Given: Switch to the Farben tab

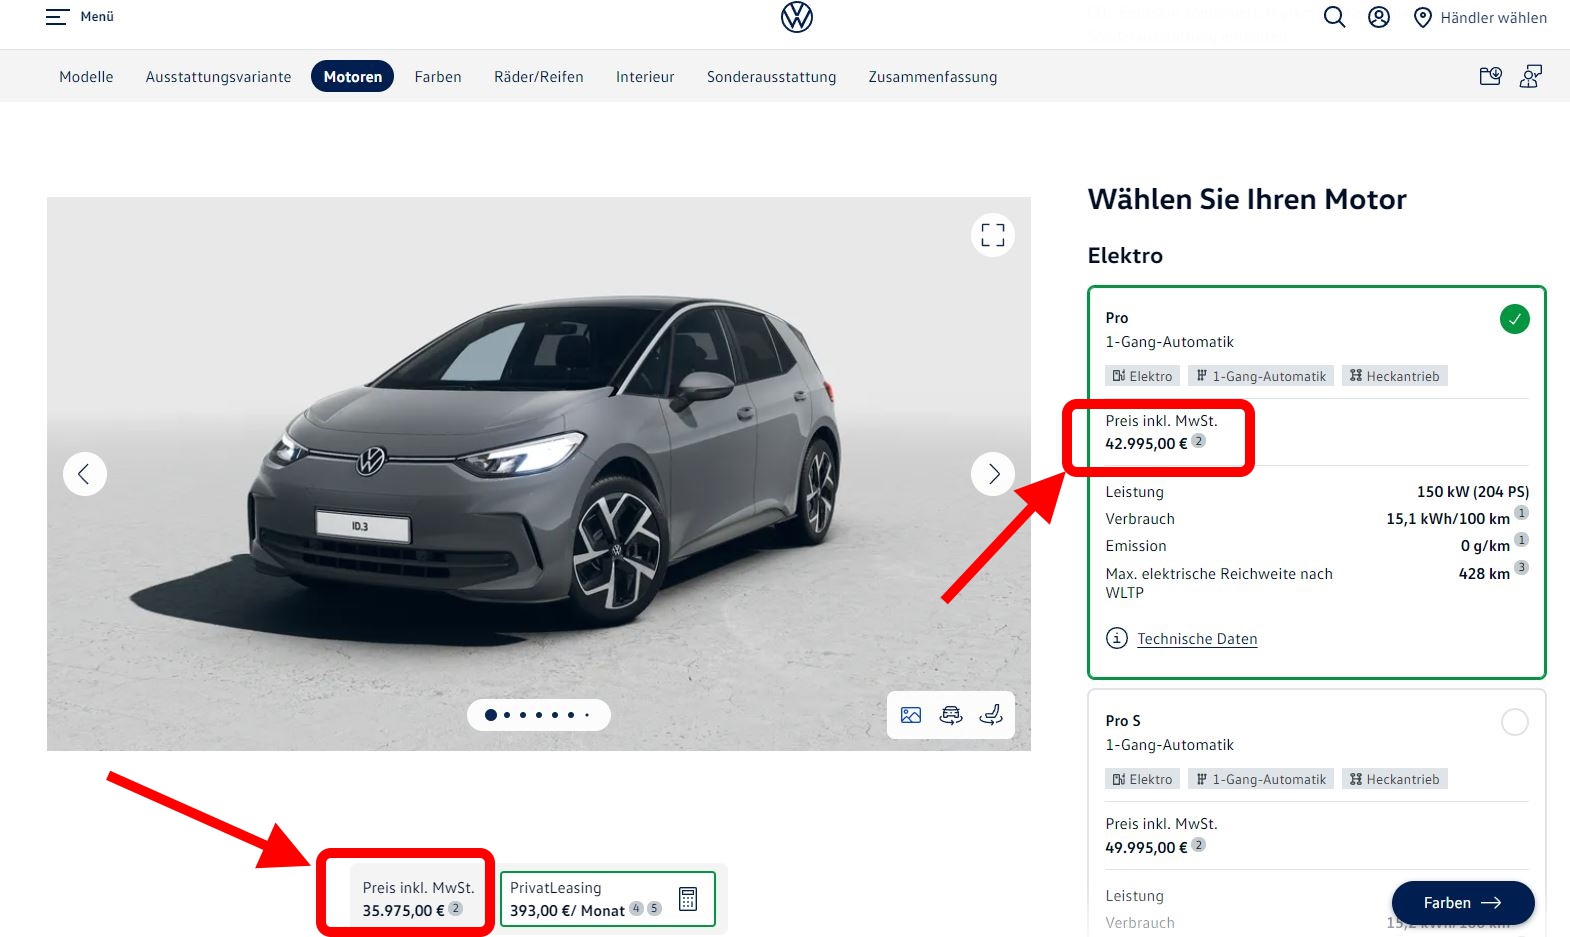Looking at the screenshot, I should 438,77.
